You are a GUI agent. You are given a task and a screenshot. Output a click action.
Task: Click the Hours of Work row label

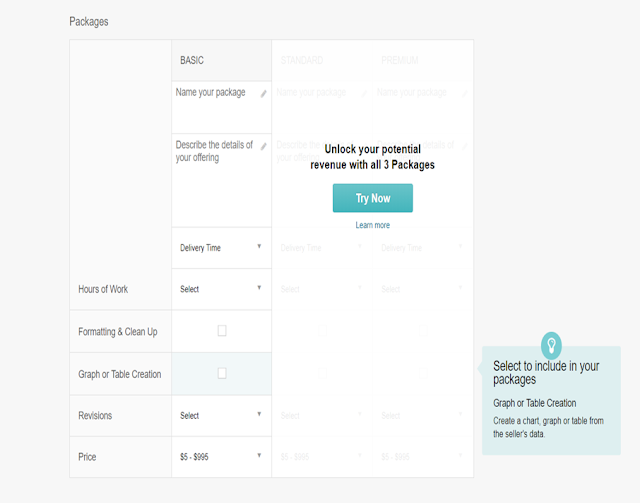(103, 289)
